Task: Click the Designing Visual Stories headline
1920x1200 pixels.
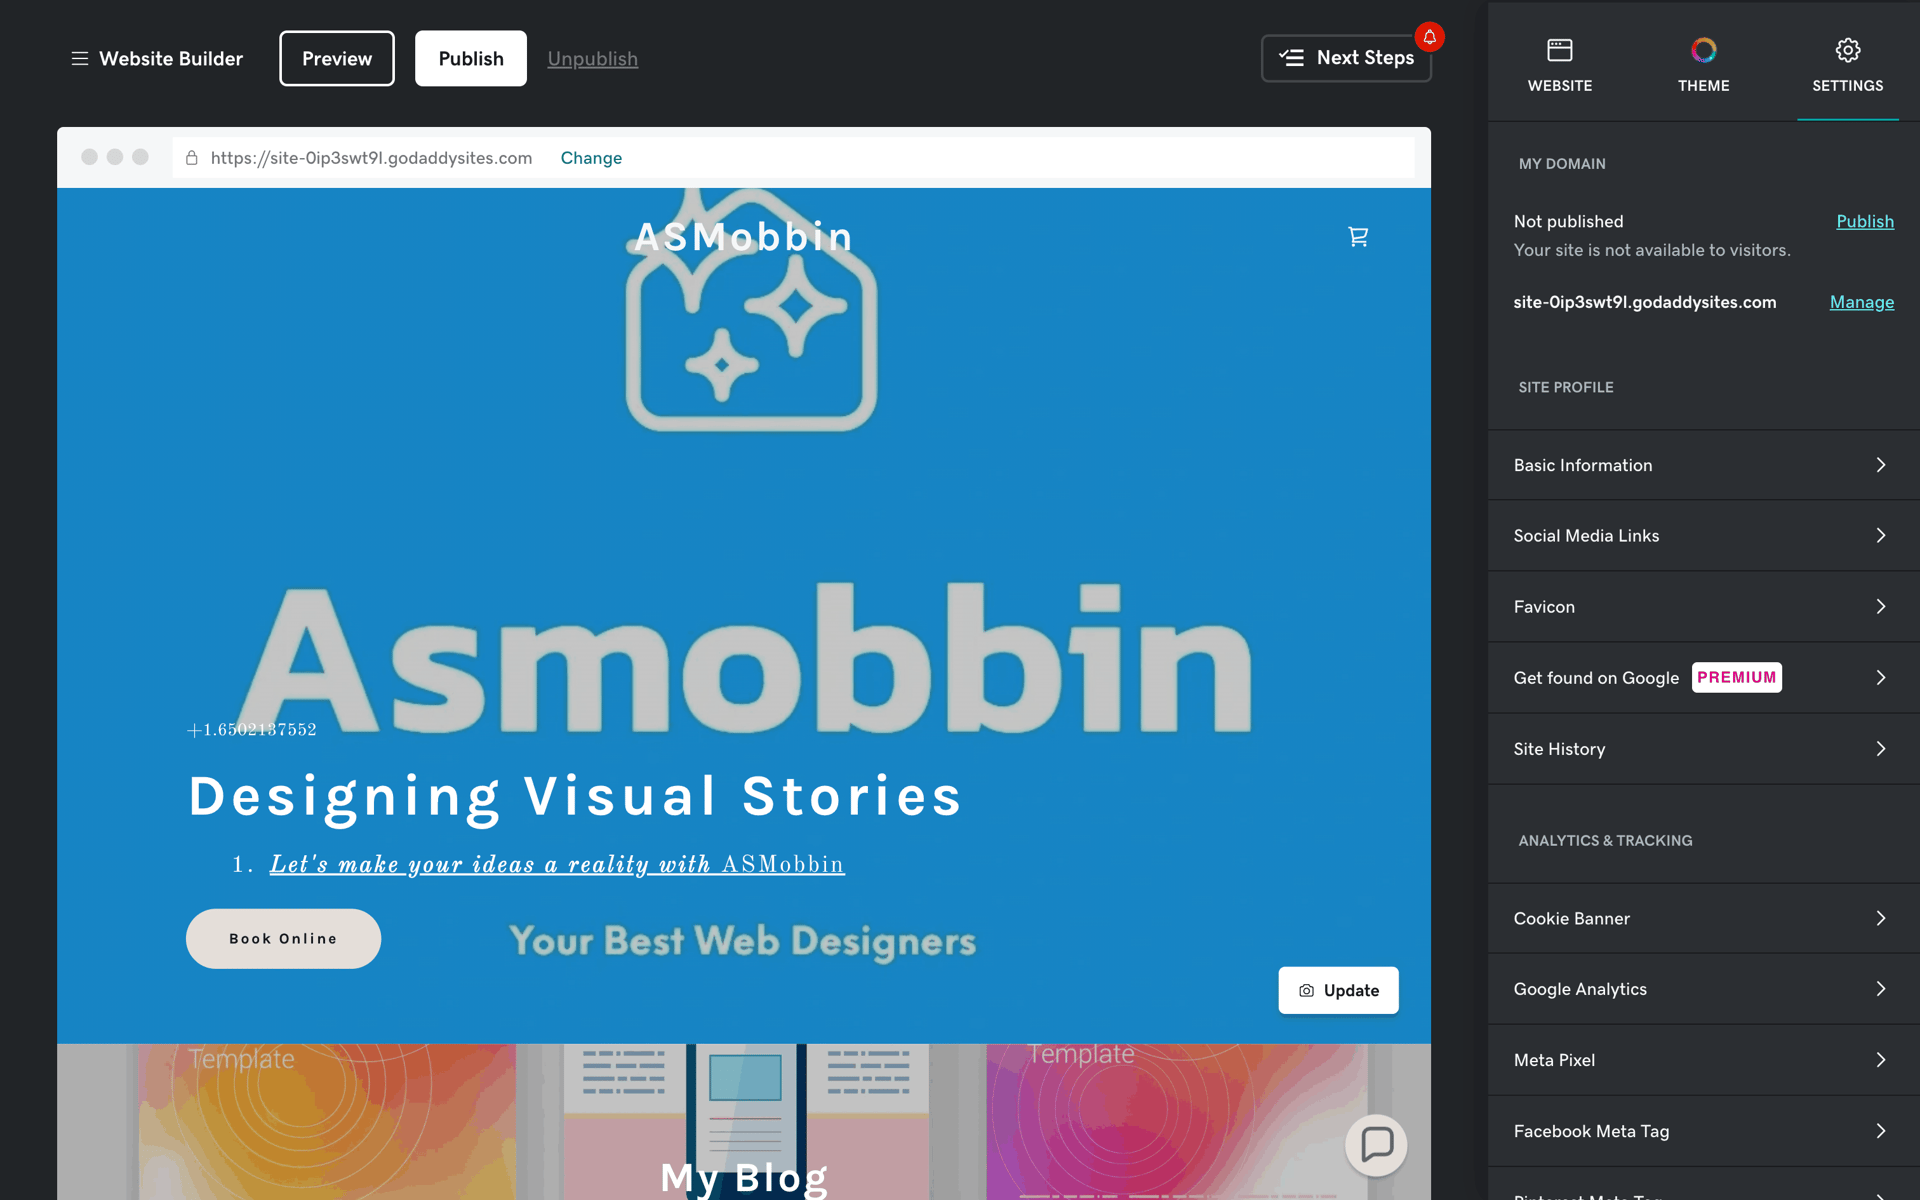Action: pyautogui.click(x=575, y=796)
